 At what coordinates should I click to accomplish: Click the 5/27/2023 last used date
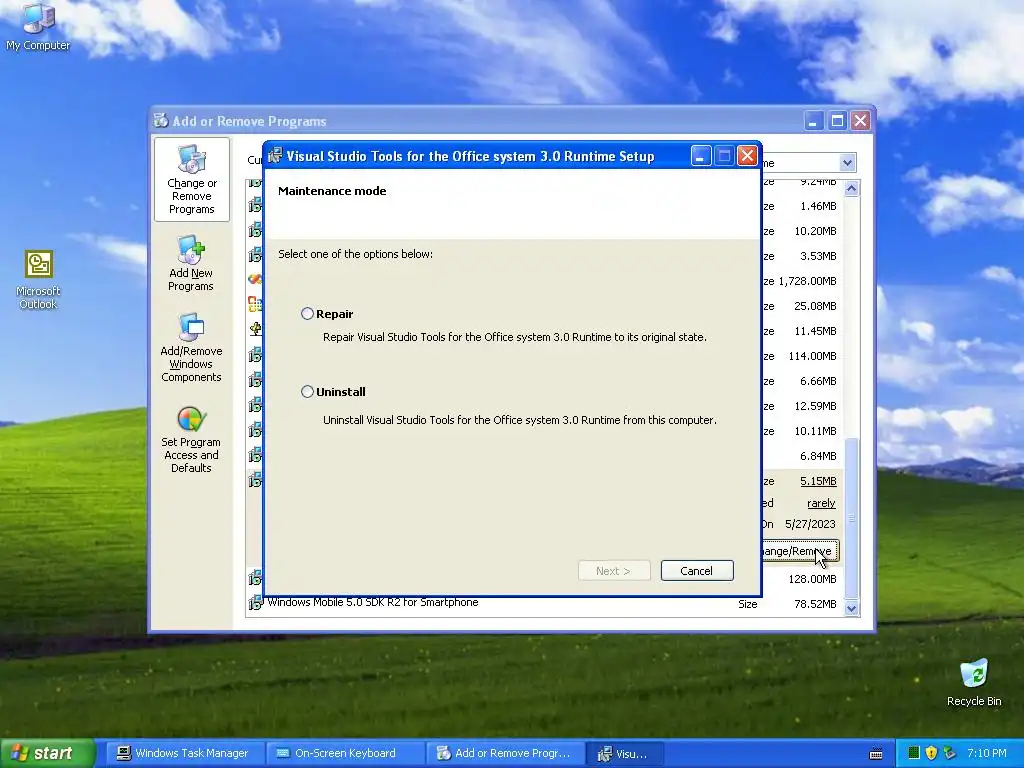point(810,524)
